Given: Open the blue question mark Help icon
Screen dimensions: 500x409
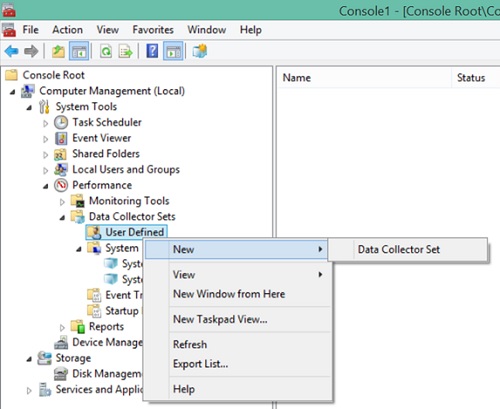Looking at the screenshot, I should (152, 51).
